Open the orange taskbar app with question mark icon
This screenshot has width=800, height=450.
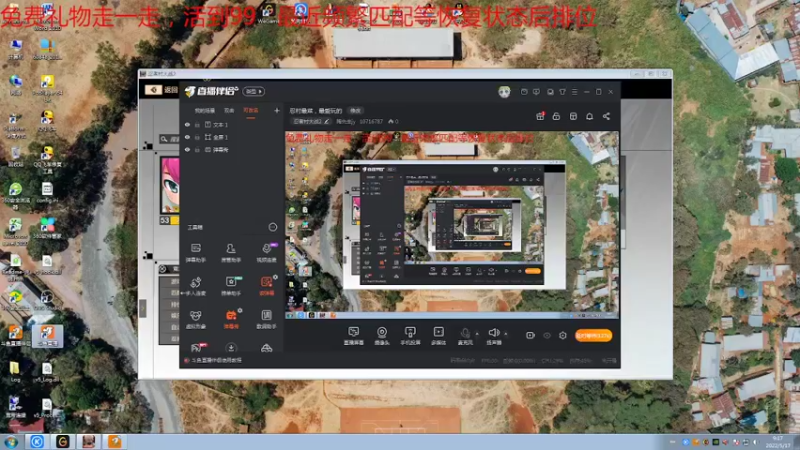pyautogui.click(x=114, y=441)
